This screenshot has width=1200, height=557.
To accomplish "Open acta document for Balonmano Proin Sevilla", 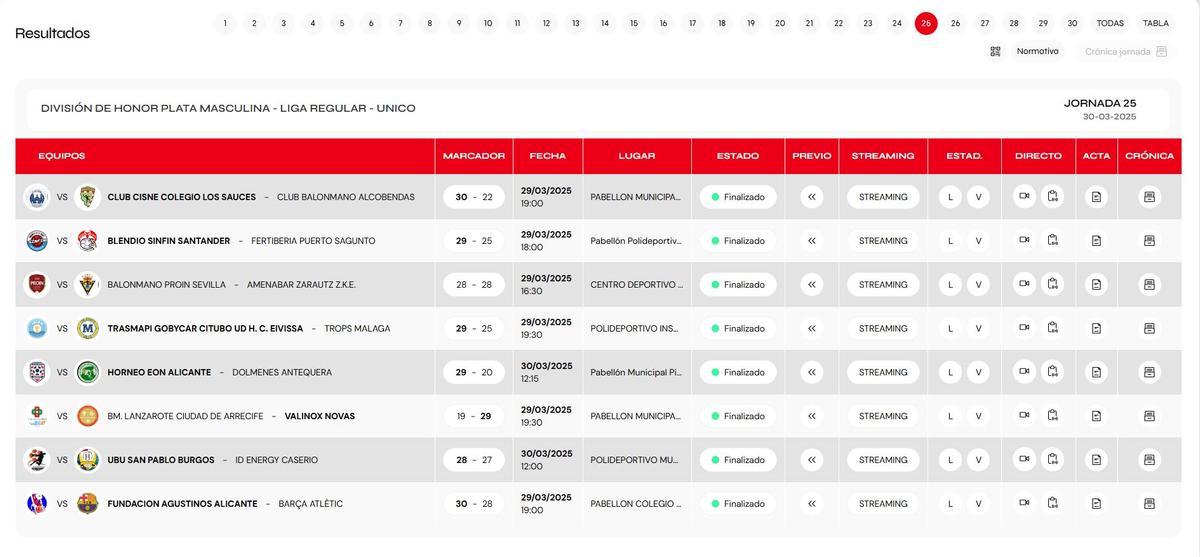I will click(x=1096, y=285).
